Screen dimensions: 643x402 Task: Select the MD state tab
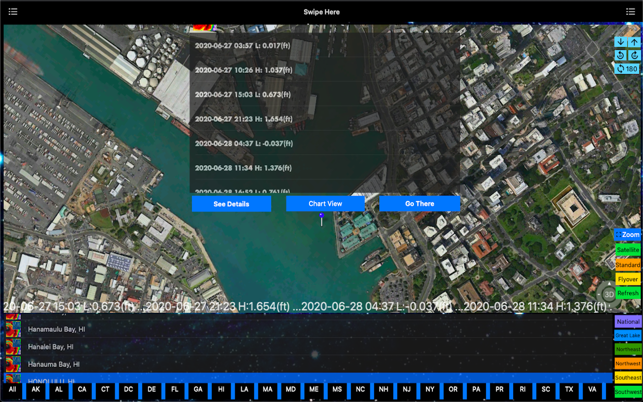pyautogui.click(x=290, y=390)
